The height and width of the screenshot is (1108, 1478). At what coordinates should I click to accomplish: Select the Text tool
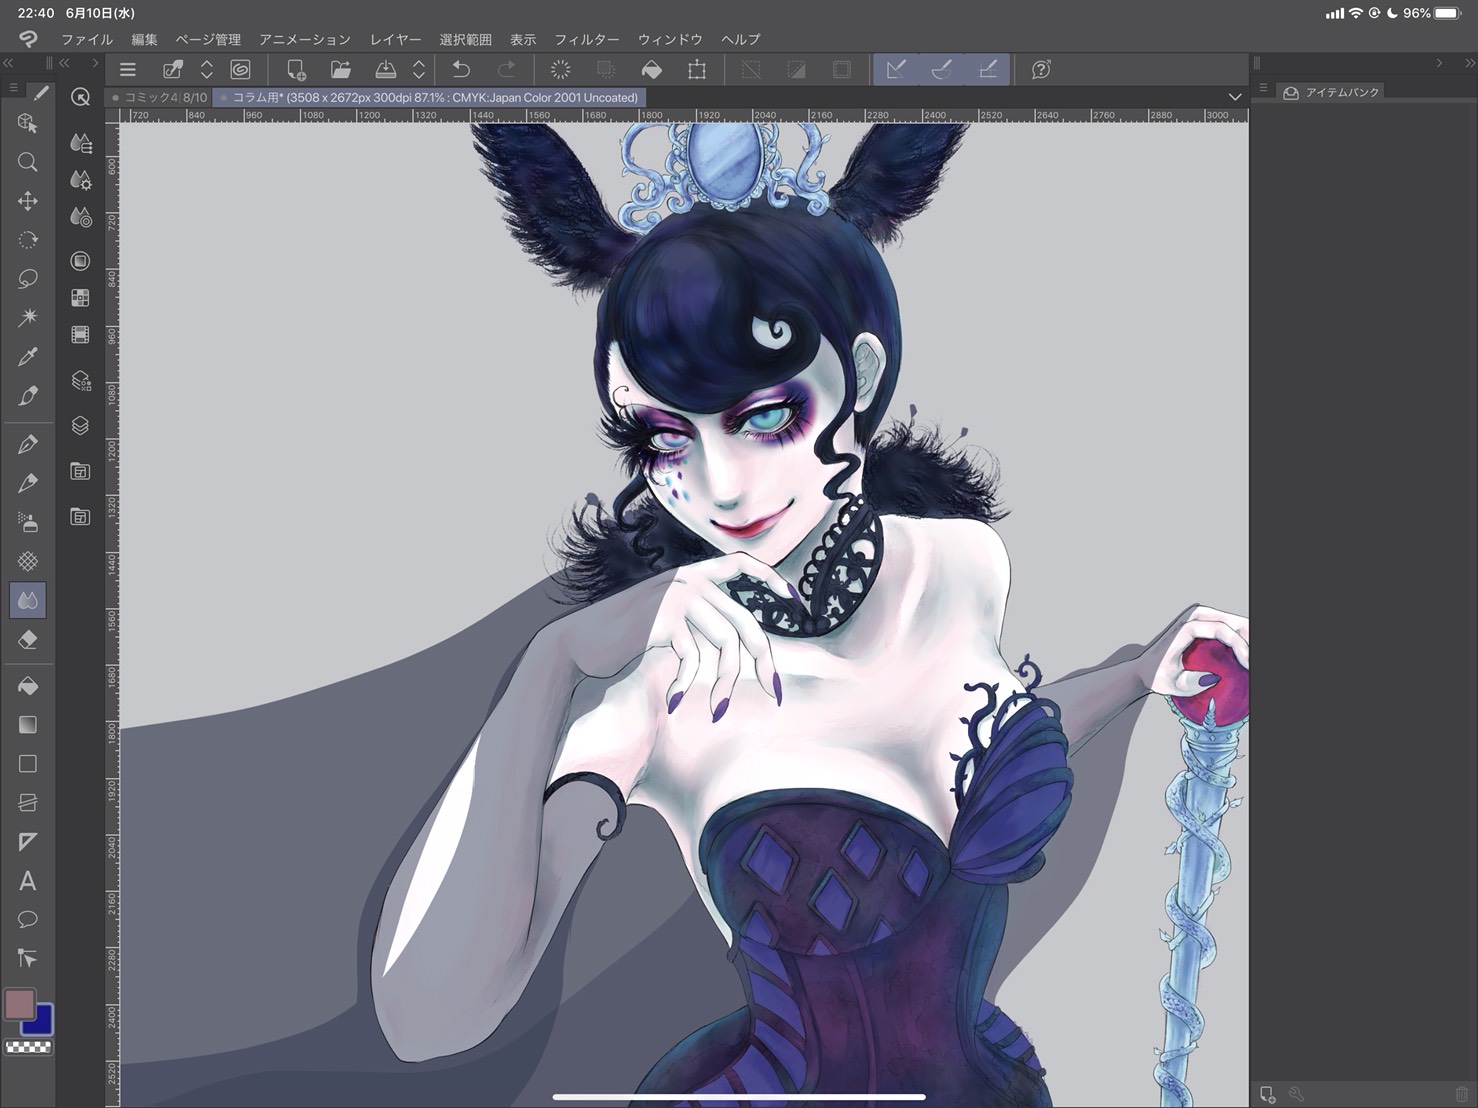click(28, 881)
